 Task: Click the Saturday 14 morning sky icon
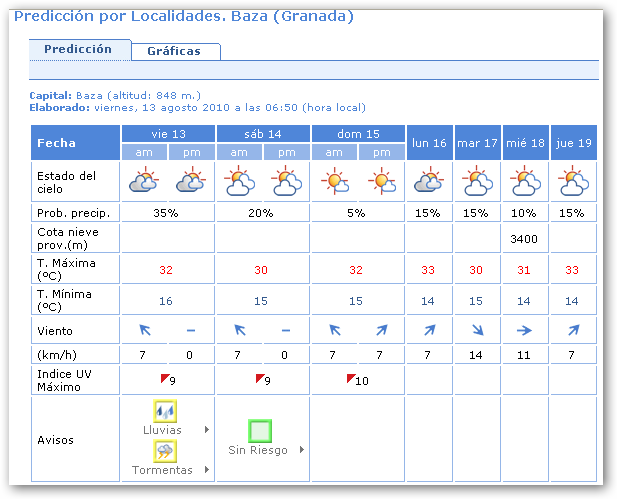238,182
